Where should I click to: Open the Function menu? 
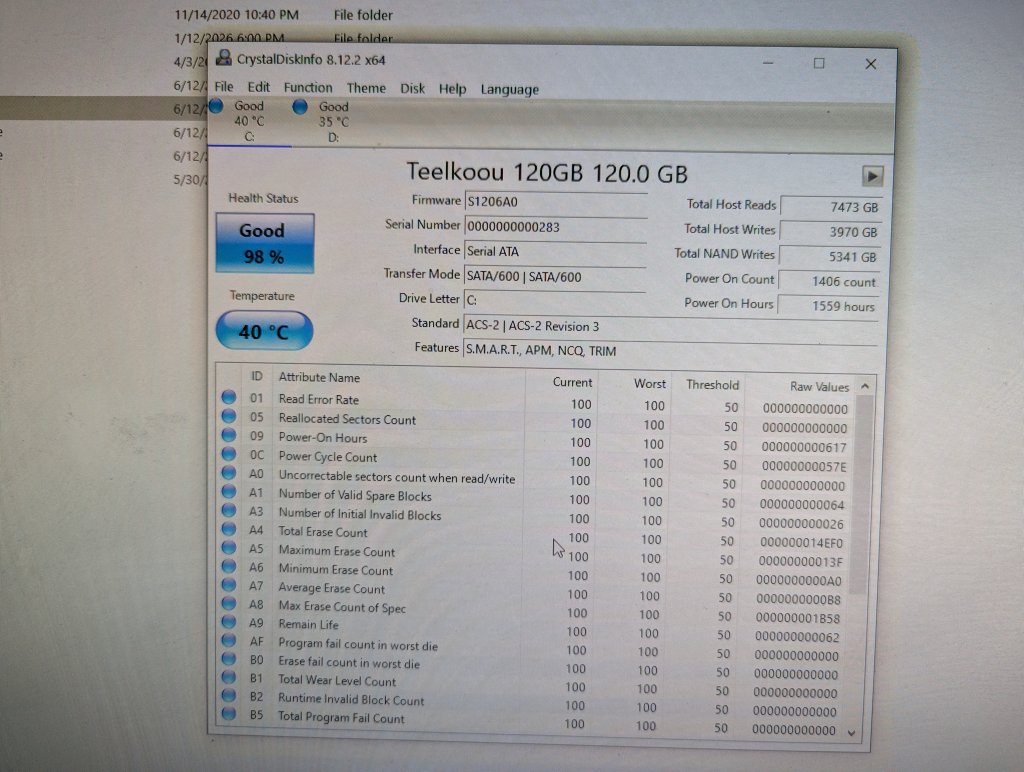coord(308,88)
